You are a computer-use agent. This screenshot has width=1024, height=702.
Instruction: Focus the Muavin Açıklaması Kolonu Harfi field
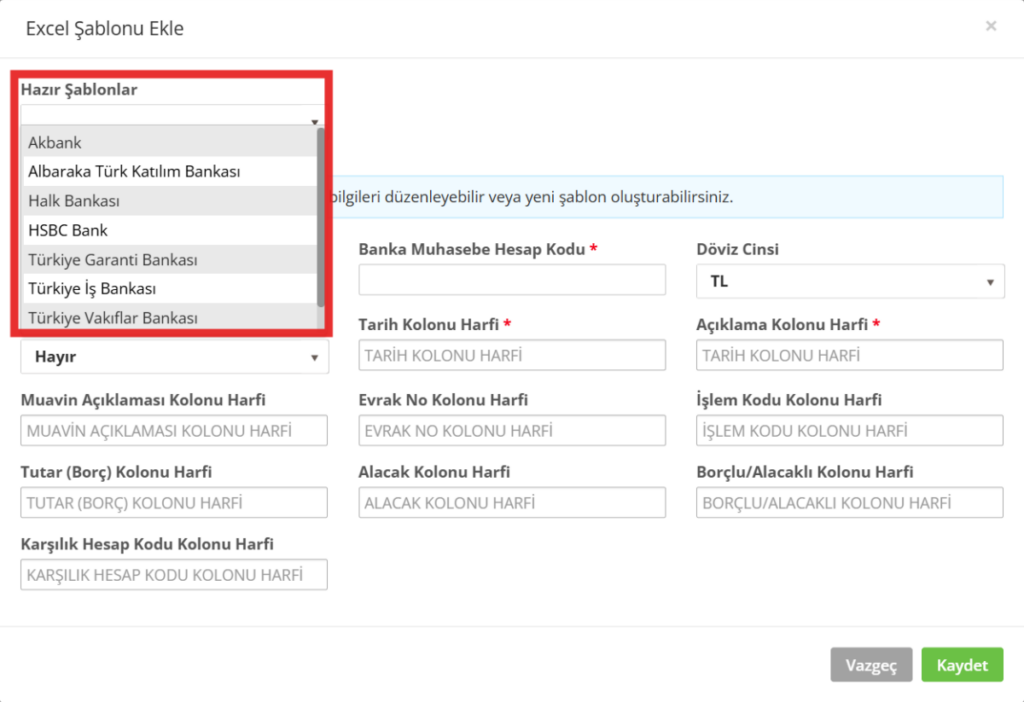pos(174,430)
